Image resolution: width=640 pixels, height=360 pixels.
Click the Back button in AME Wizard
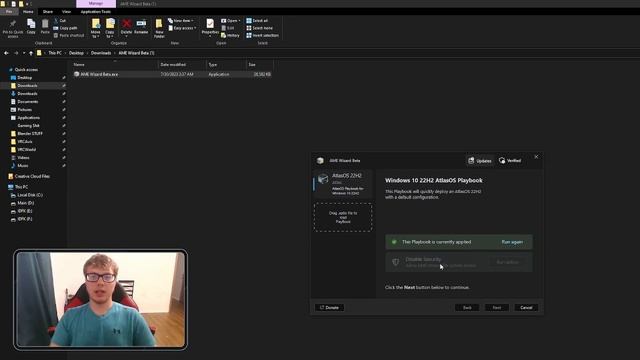coord(467,307)
